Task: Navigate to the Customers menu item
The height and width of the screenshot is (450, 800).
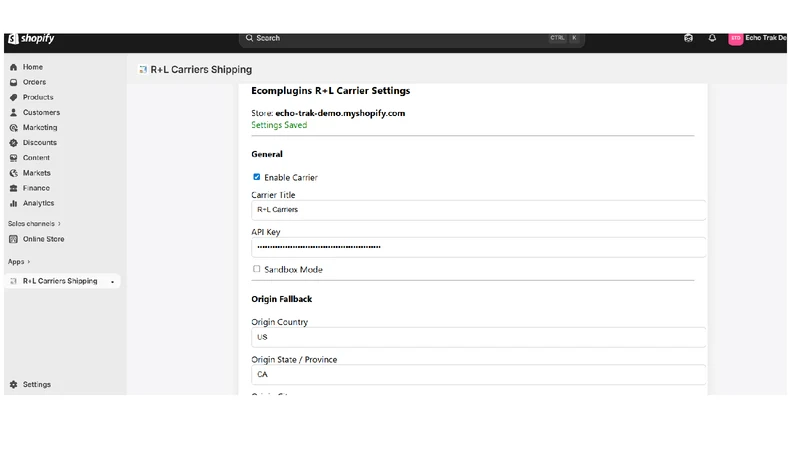Action: pyautogui.click(x=41, y=113)
